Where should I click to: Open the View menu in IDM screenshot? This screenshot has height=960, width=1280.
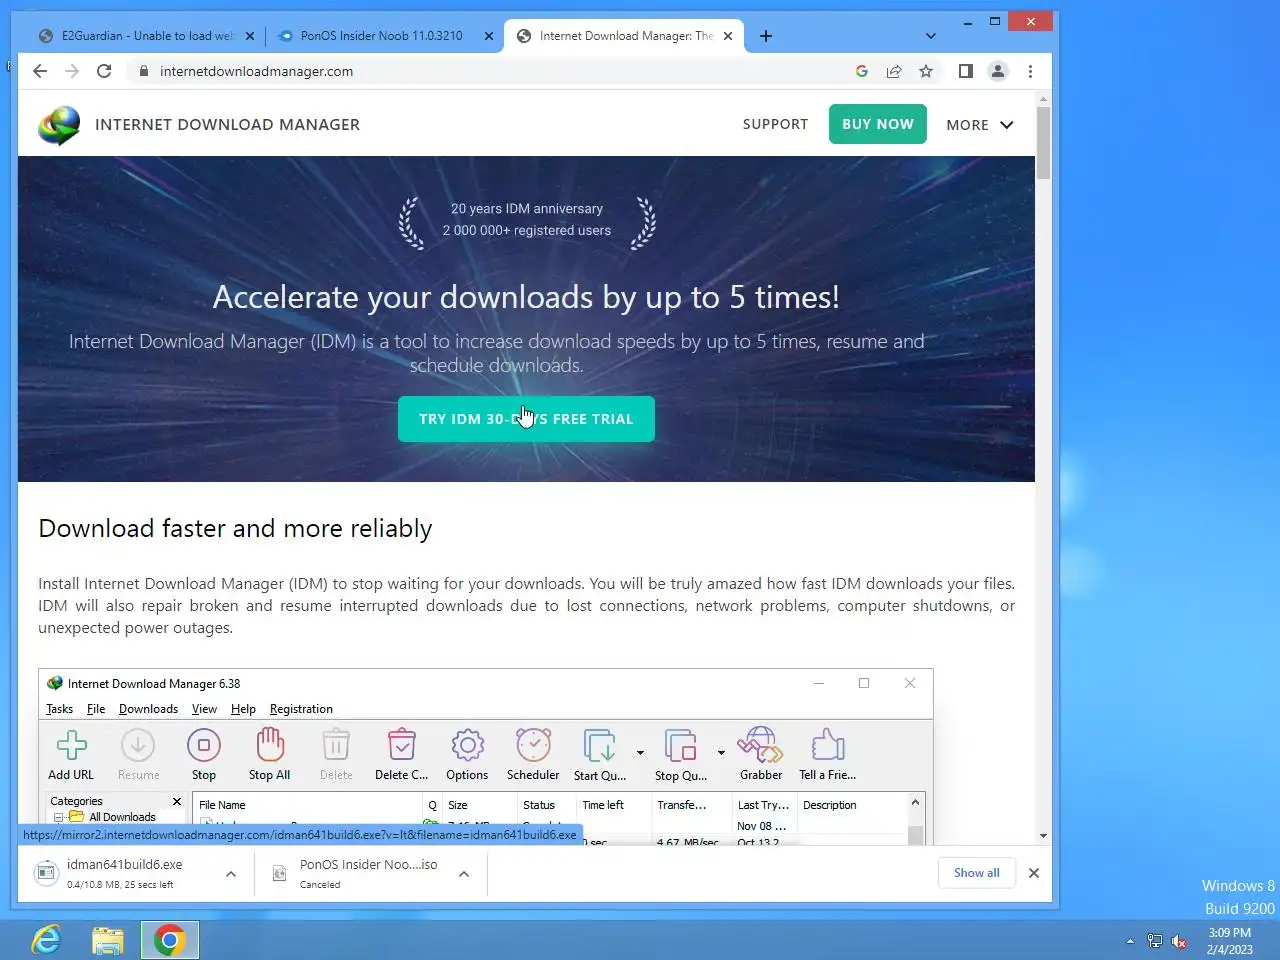204,709
